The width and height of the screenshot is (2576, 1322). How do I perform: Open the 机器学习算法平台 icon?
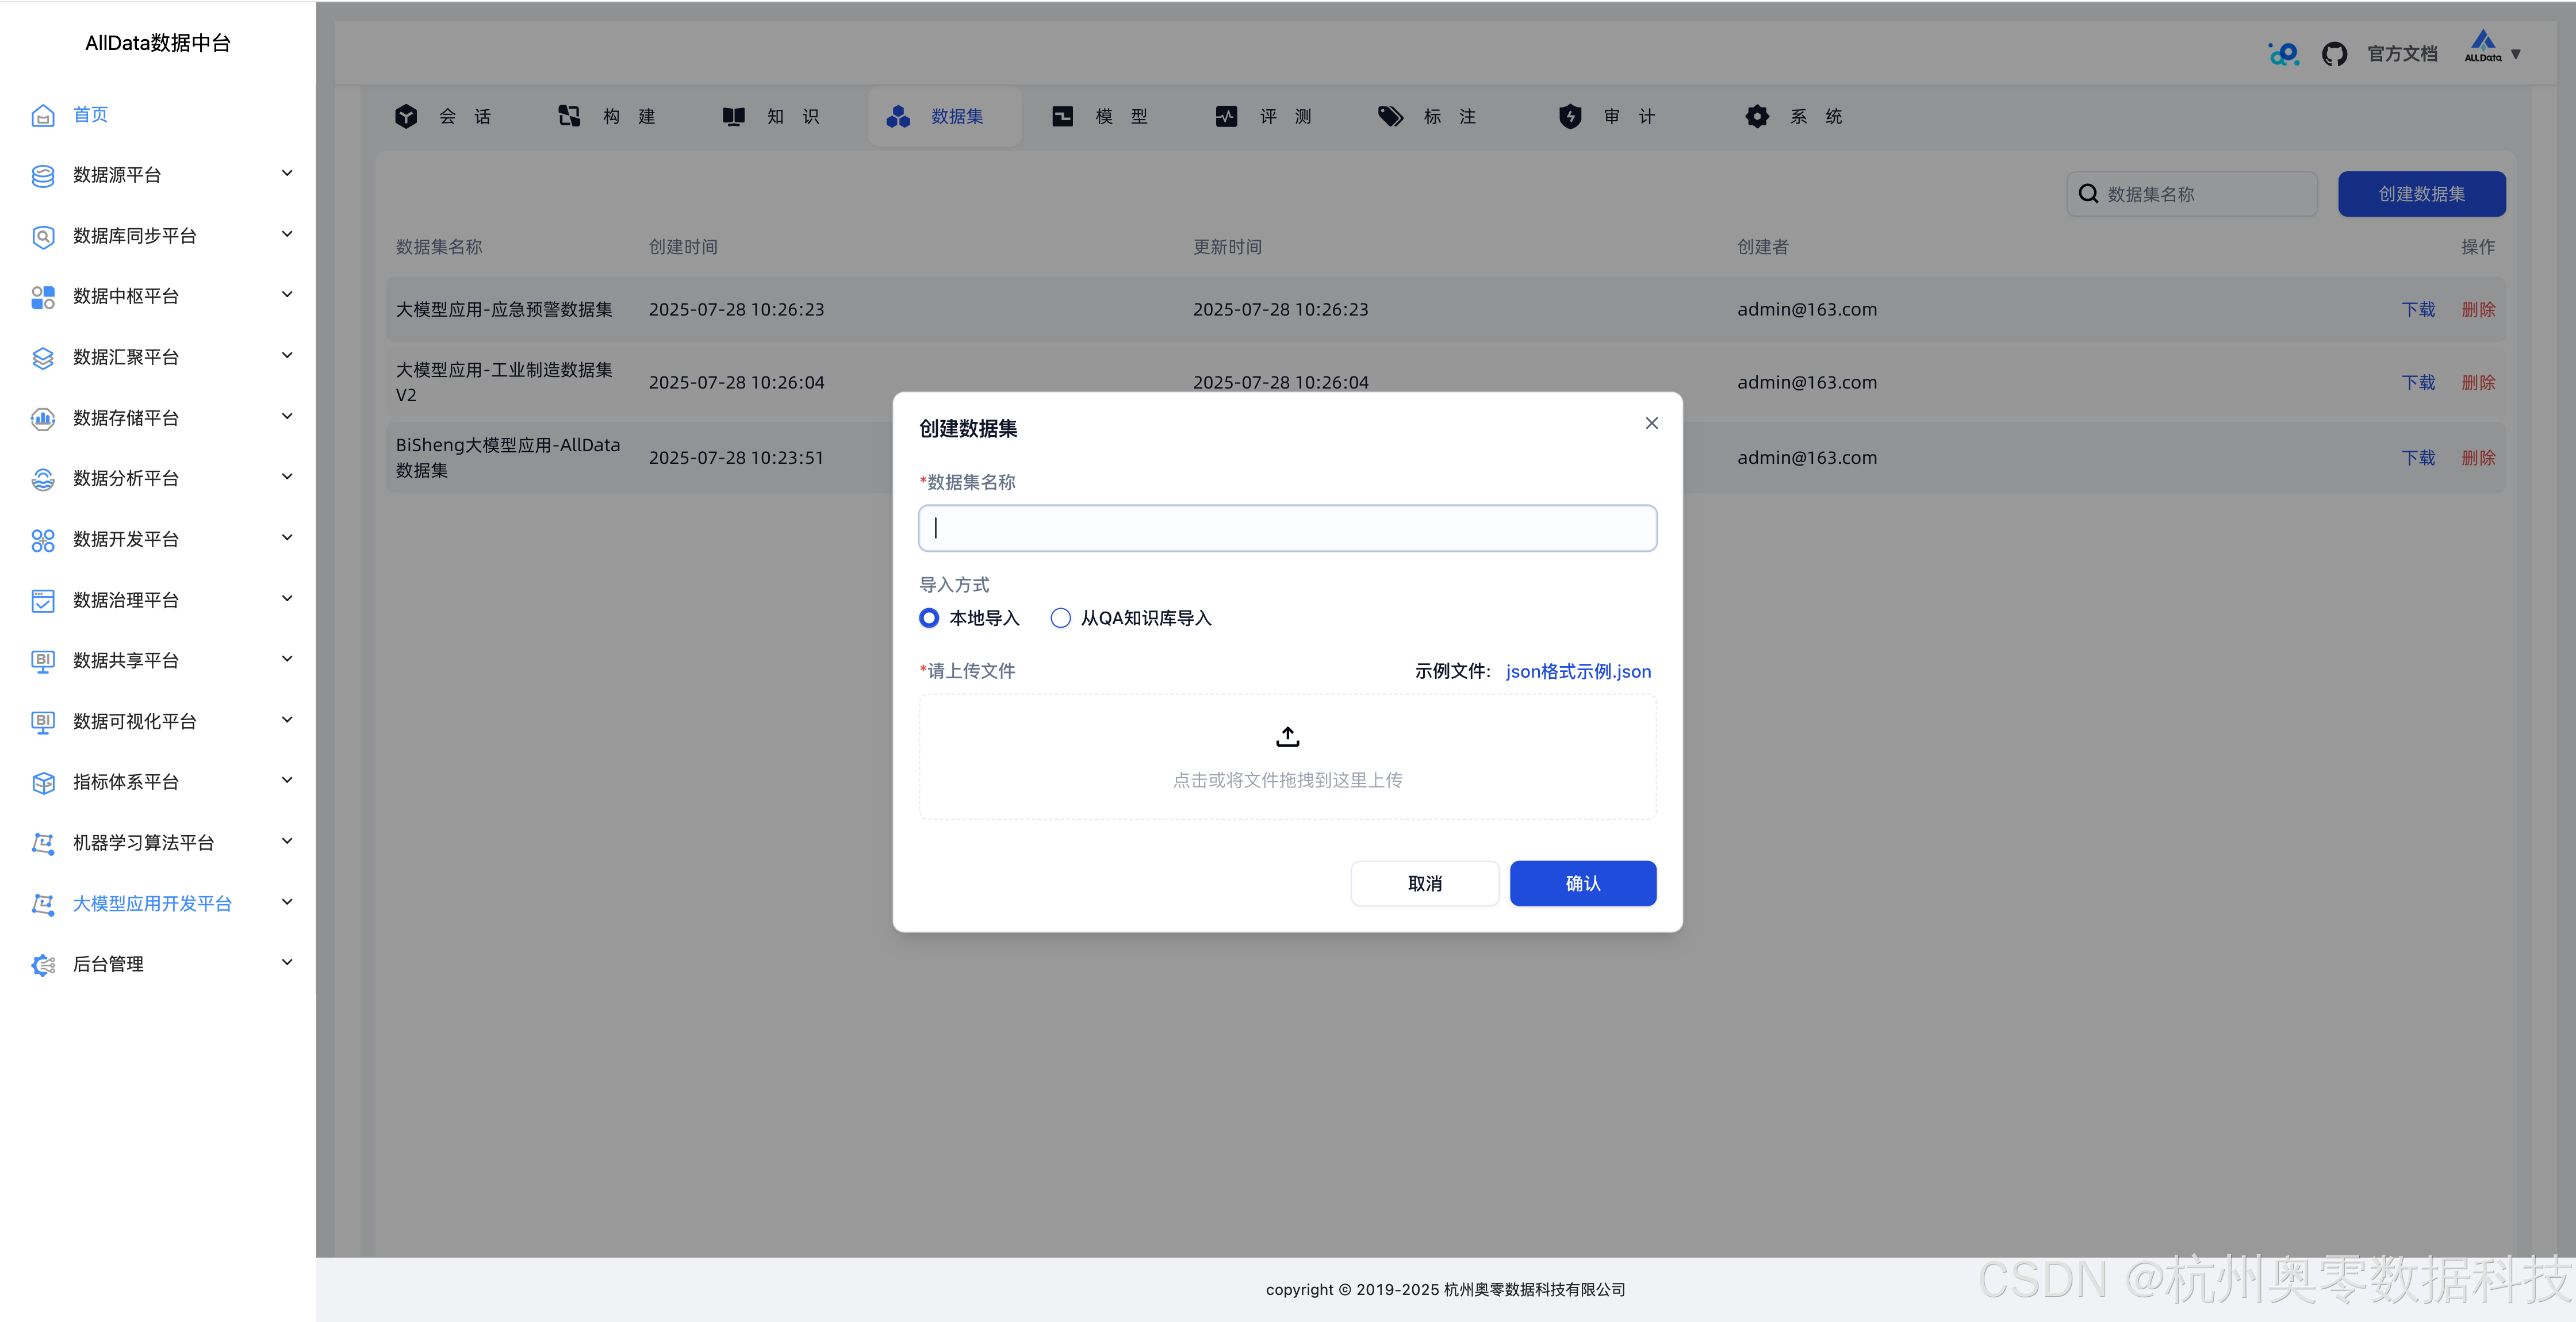coord(43,843)
